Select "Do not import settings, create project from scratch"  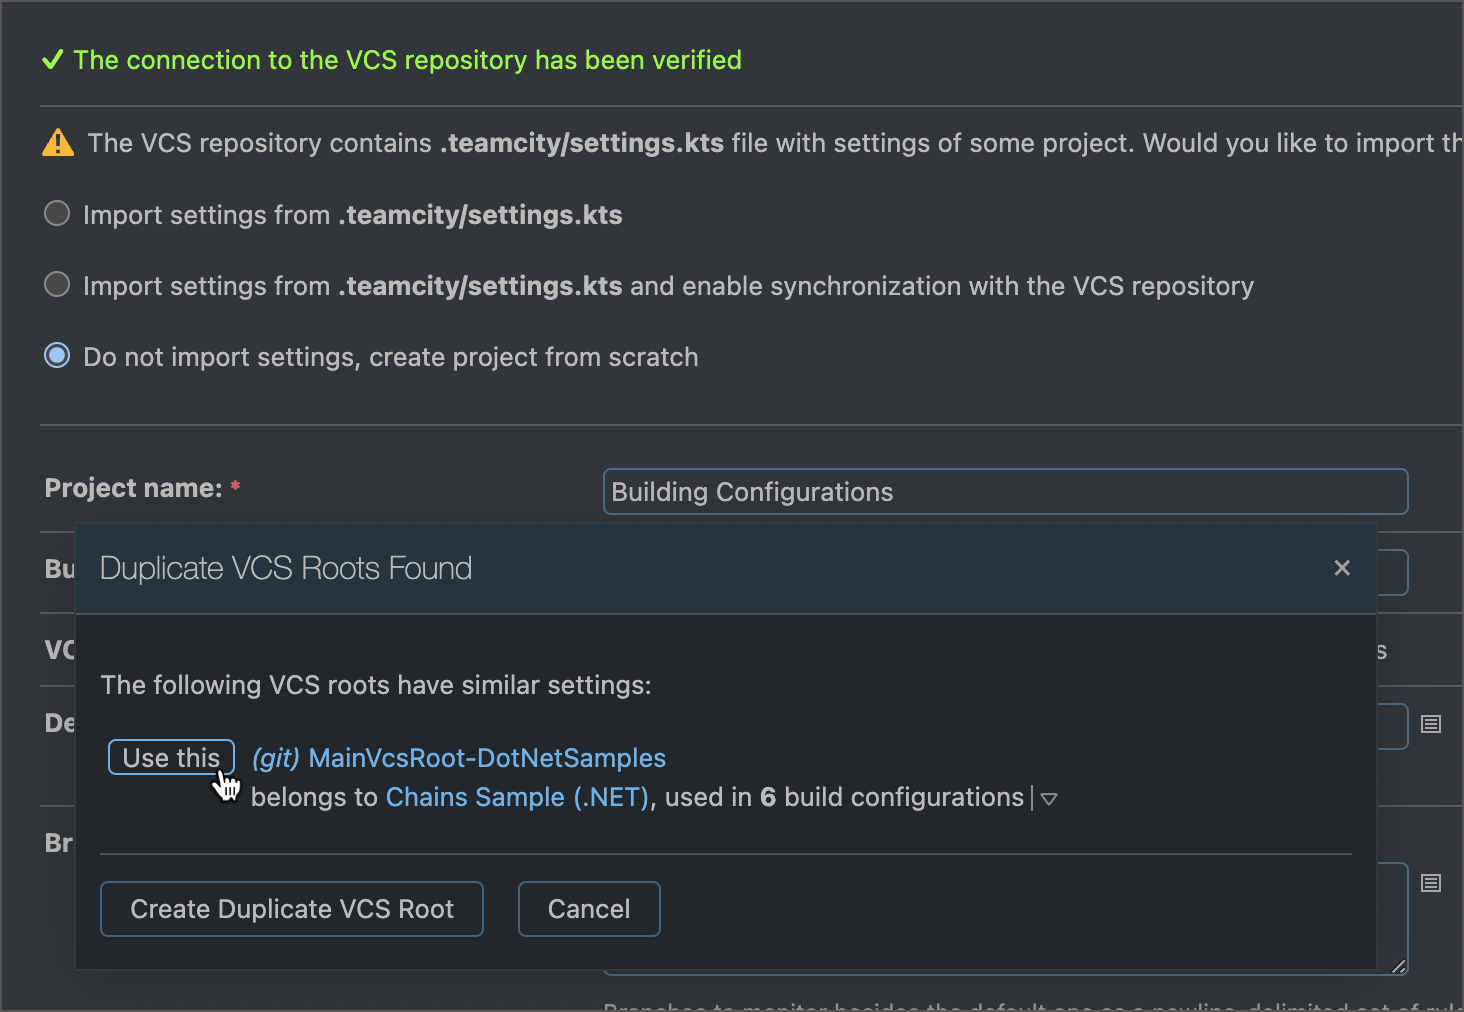57,355
